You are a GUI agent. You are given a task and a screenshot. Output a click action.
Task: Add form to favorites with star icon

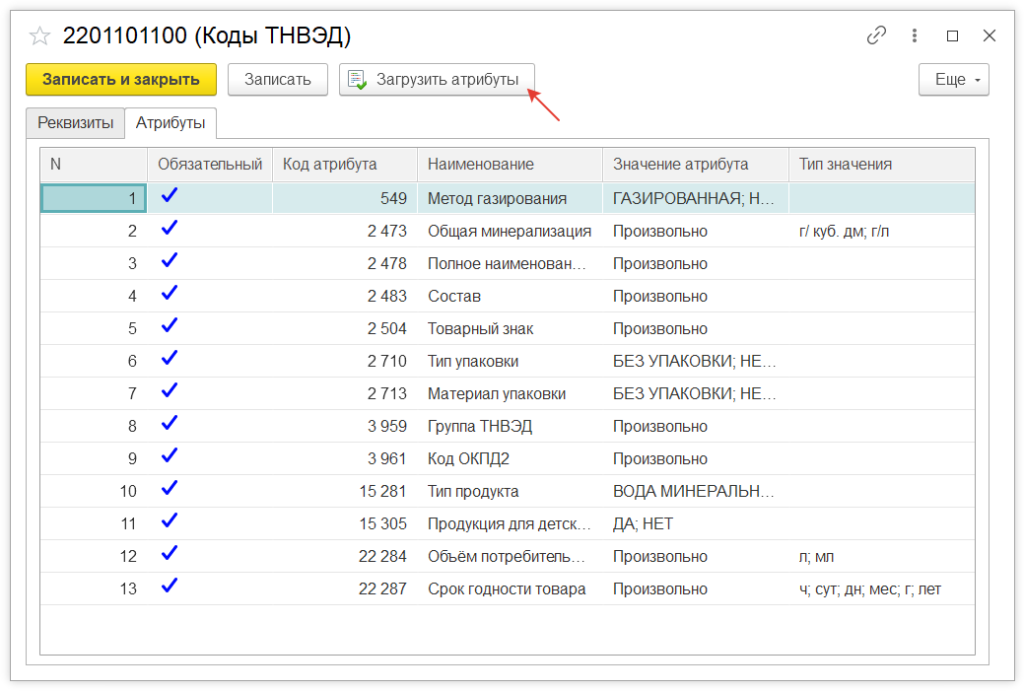(40, 35)
